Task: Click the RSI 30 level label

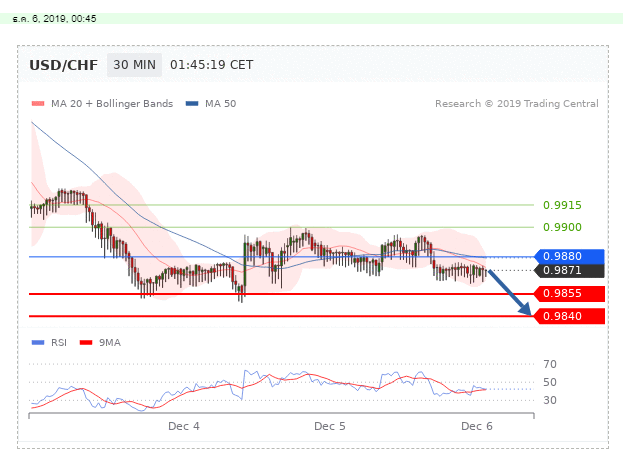Action: click(x=550, y=400)
